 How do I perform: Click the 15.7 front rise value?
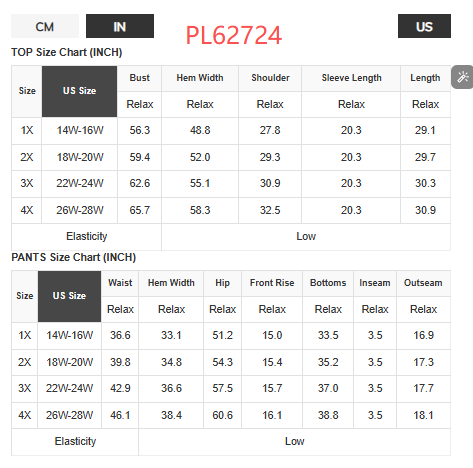click(272, 388)
